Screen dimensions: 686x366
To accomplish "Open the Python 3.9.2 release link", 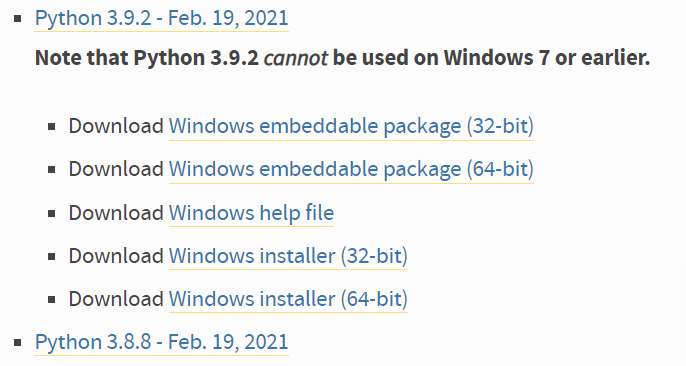I will coord(161,18).
